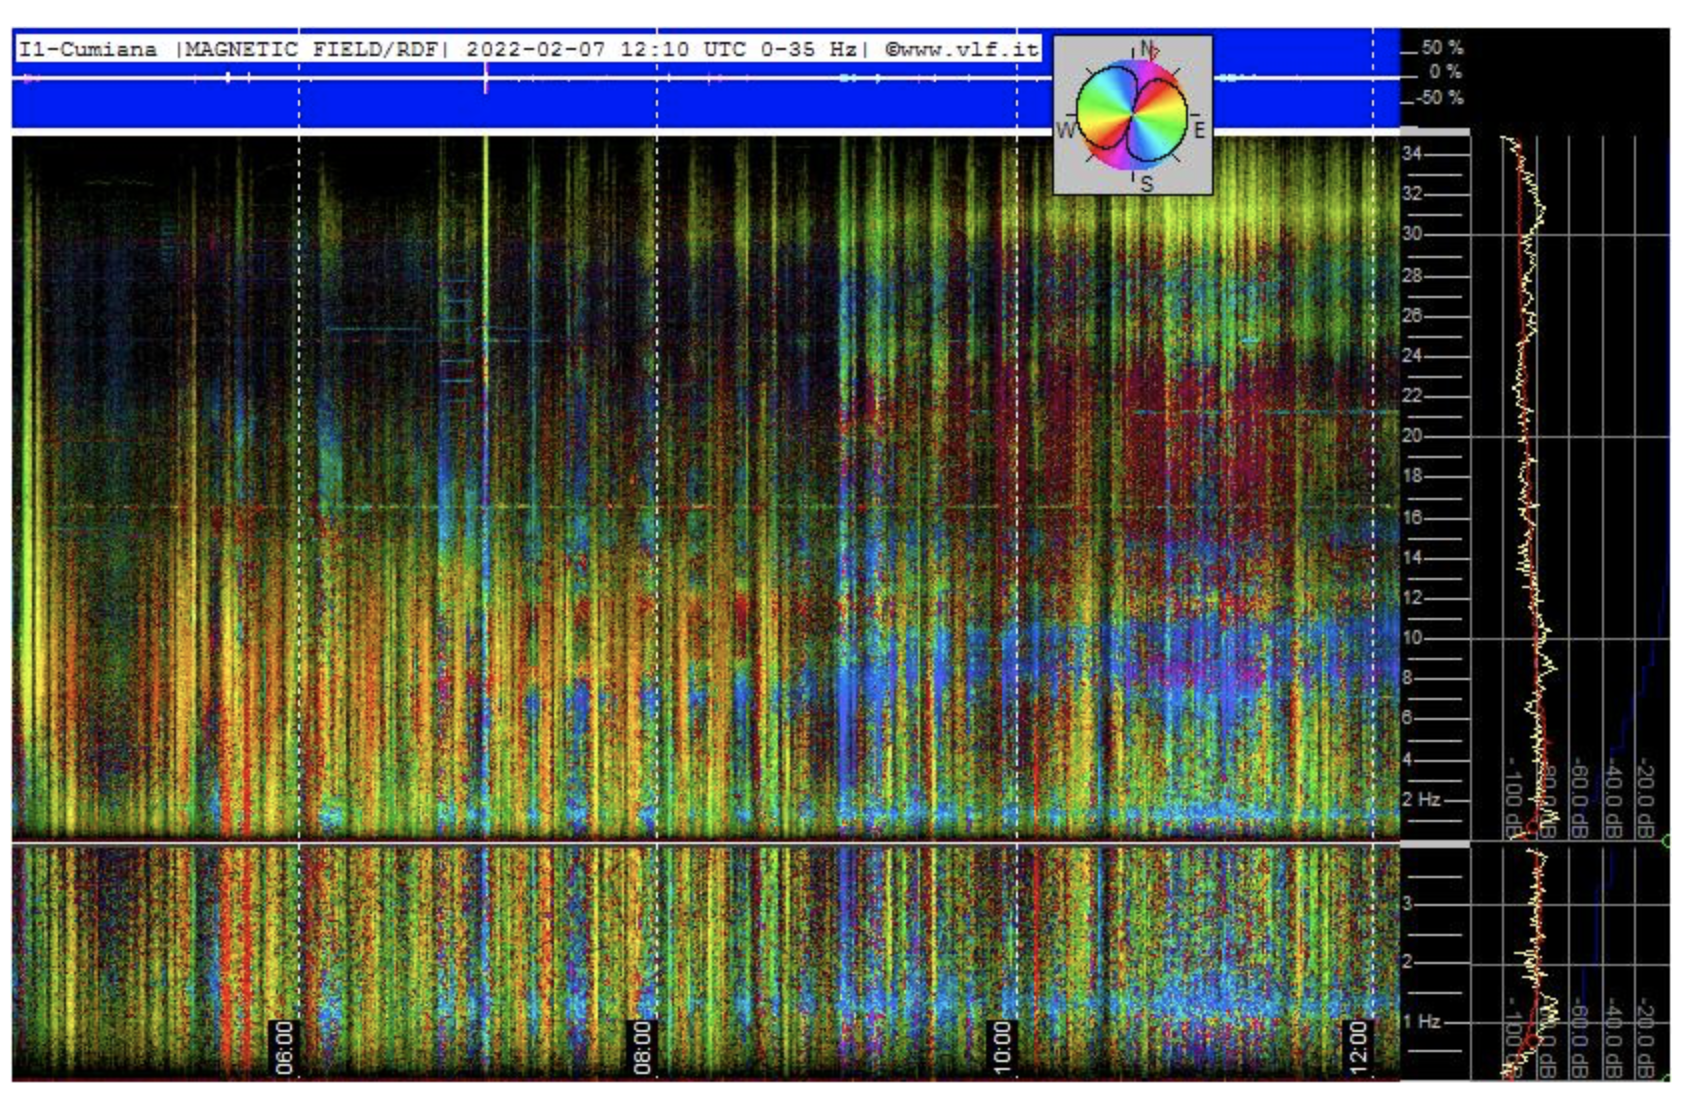Click the N letter on the compass
The image size is (1696, 1104).
(x=1148, y=49)
